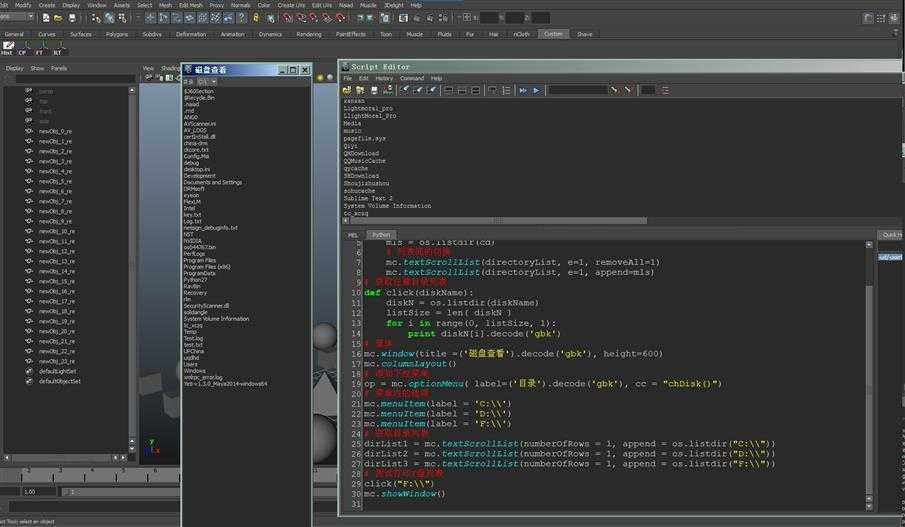The image size is (905, 527).
Task: Switch to the MEL tab in Script Editor
Action: pyautogui.click(x=353, y=235)
